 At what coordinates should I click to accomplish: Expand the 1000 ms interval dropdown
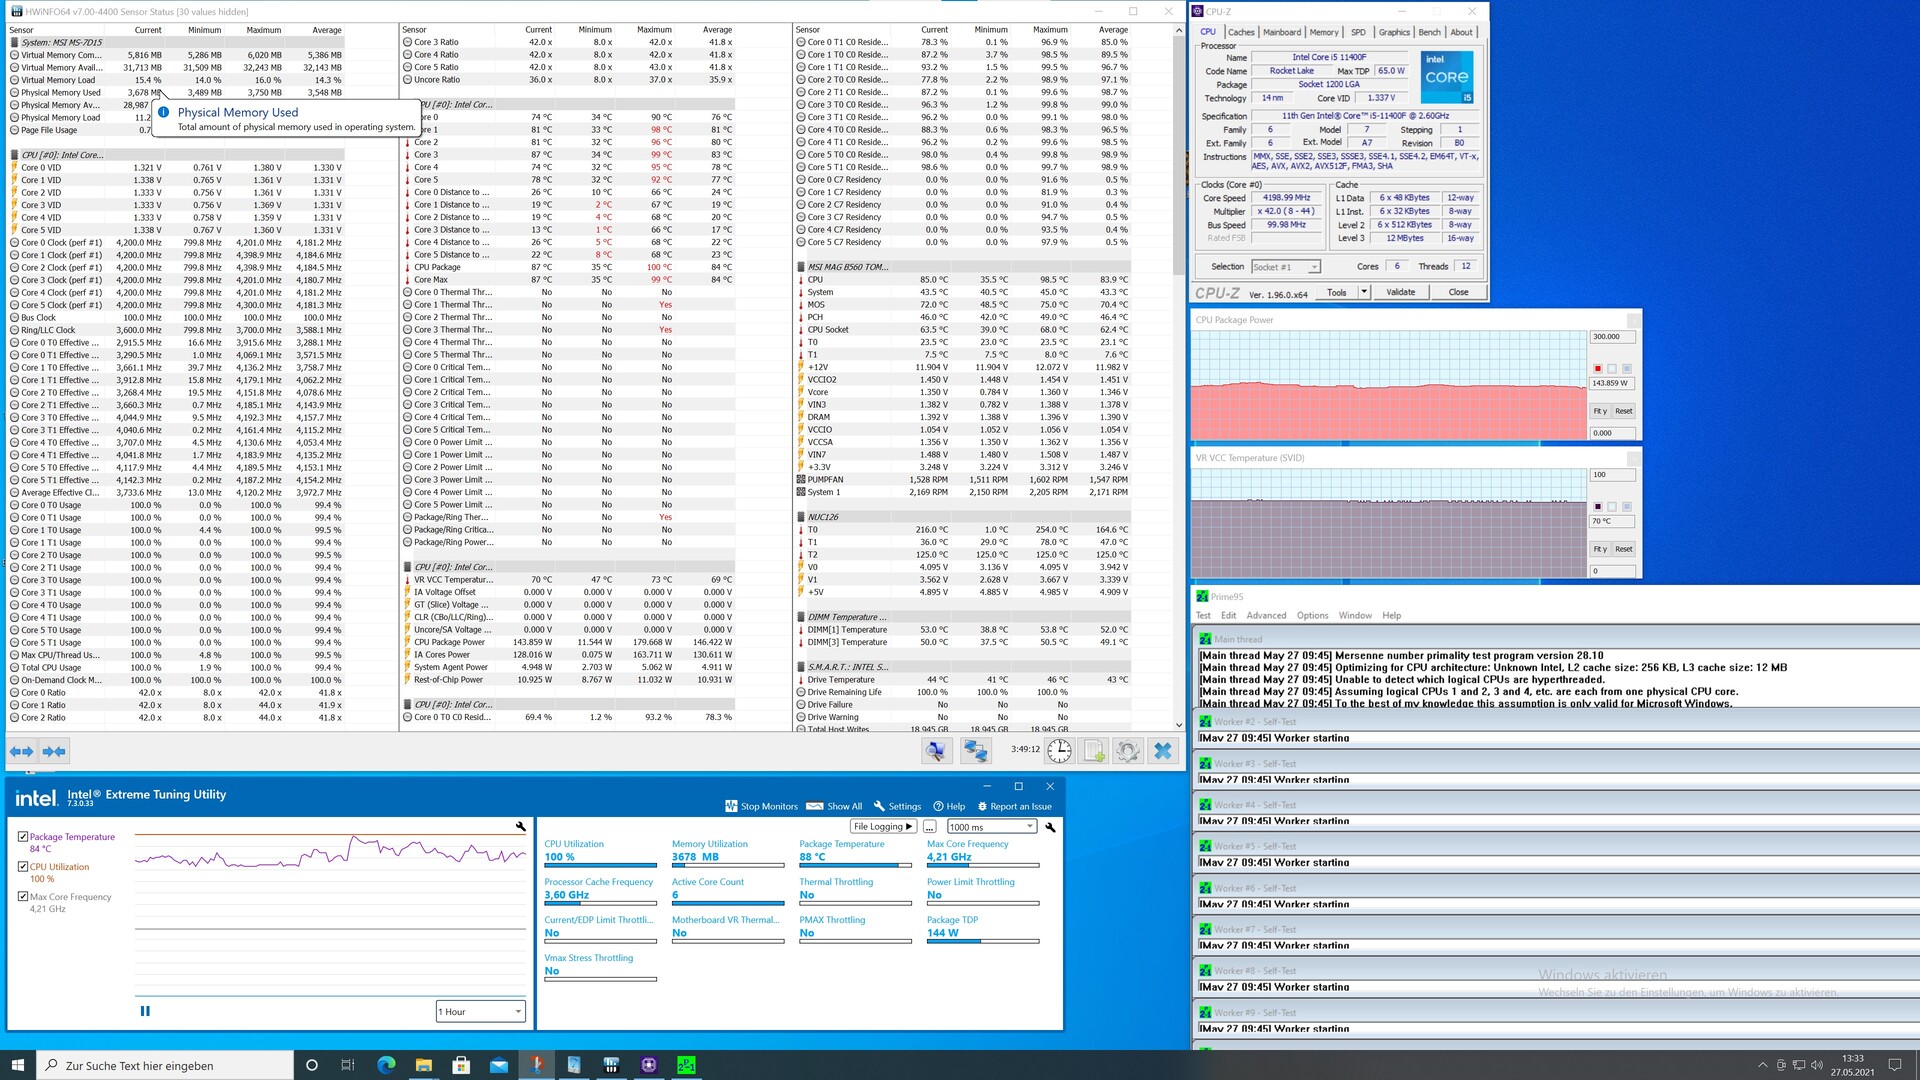coord(991,827)
